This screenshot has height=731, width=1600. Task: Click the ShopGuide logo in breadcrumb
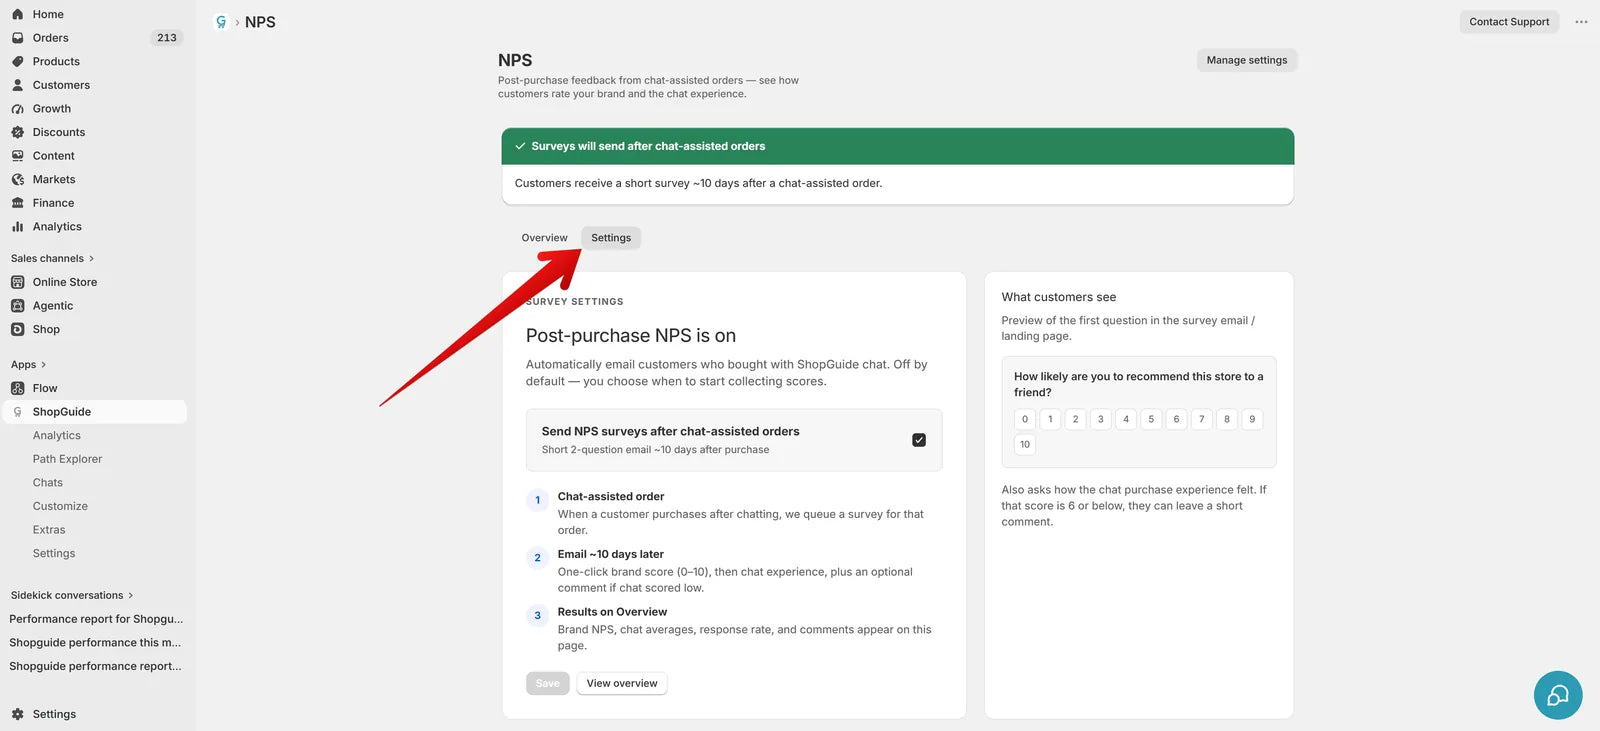tap(221, 22)
